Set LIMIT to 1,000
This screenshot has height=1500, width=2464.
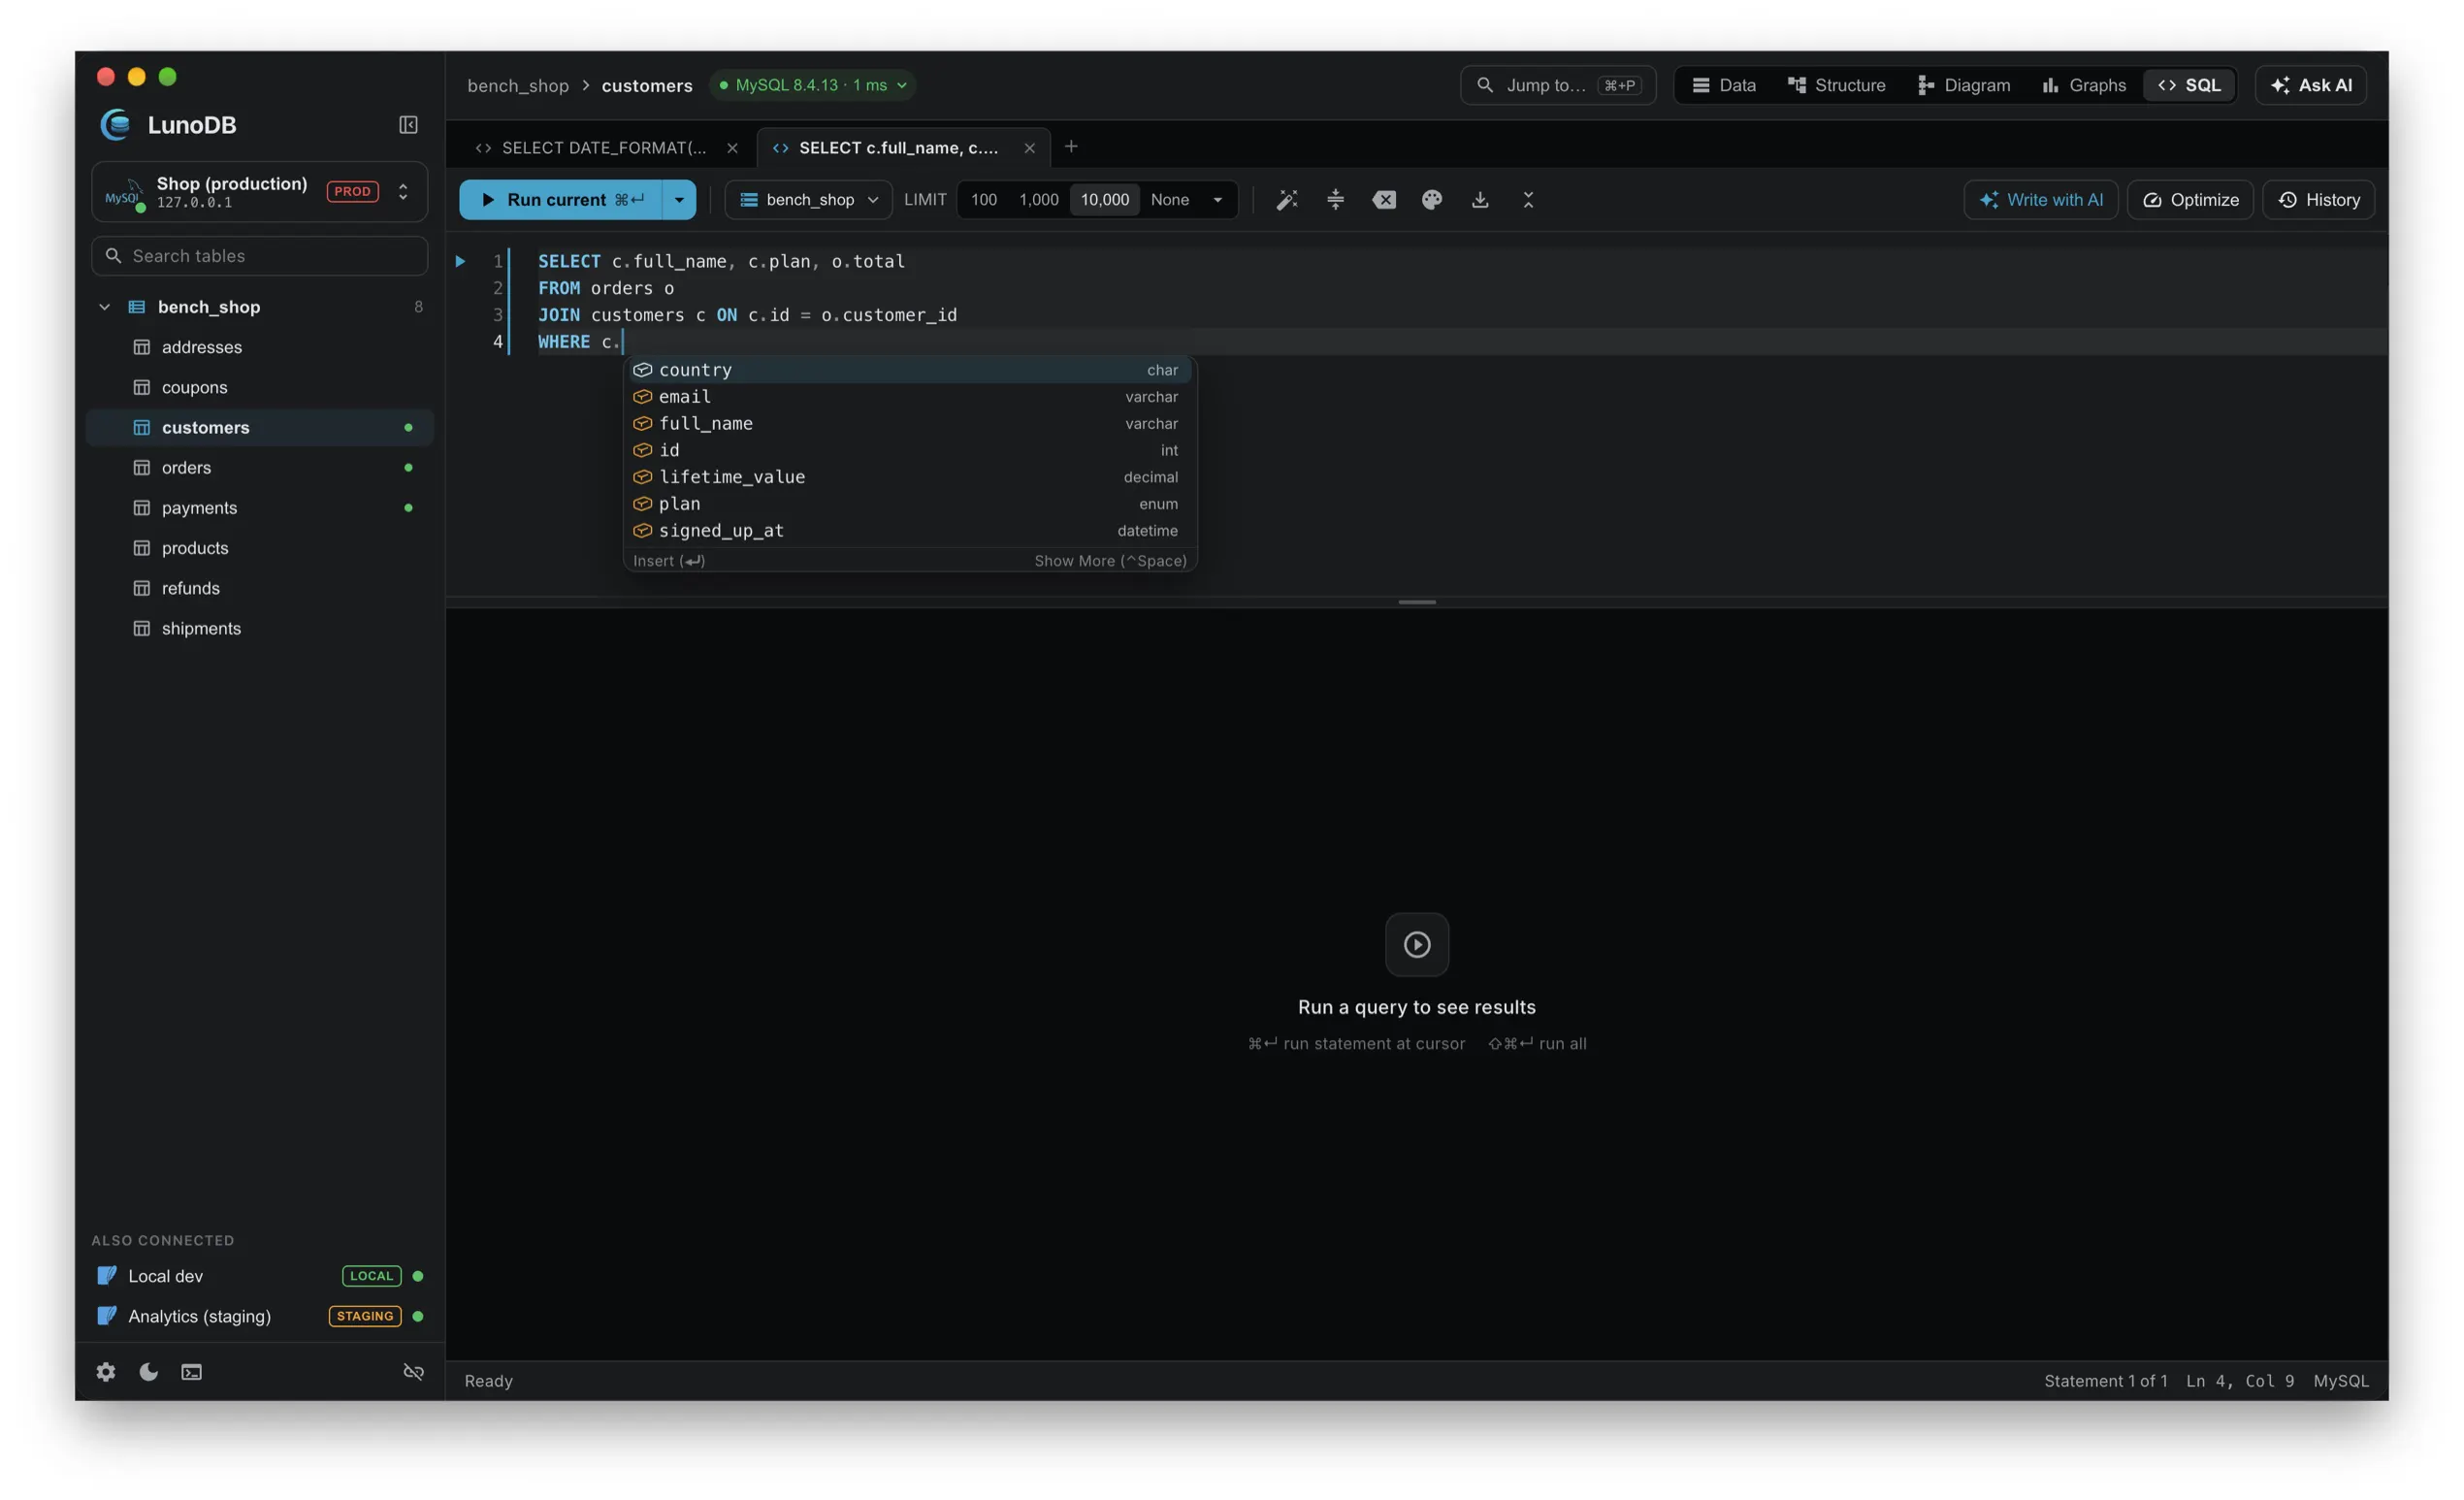pyautogui.click(x=1038, y=200)
